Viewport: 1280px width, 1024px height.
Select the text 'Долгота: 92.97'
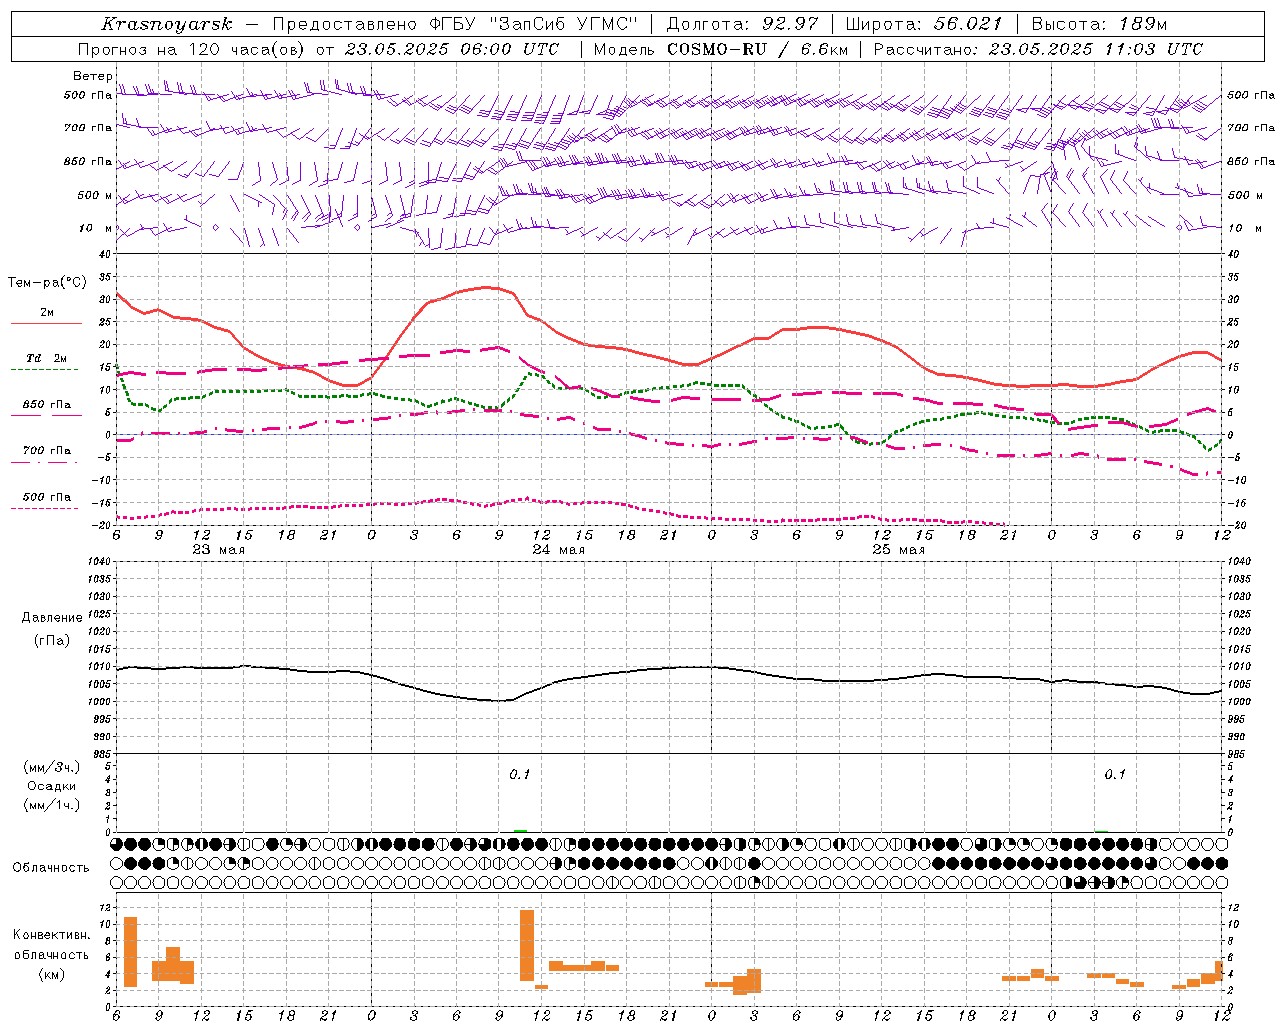pos(742,24)
